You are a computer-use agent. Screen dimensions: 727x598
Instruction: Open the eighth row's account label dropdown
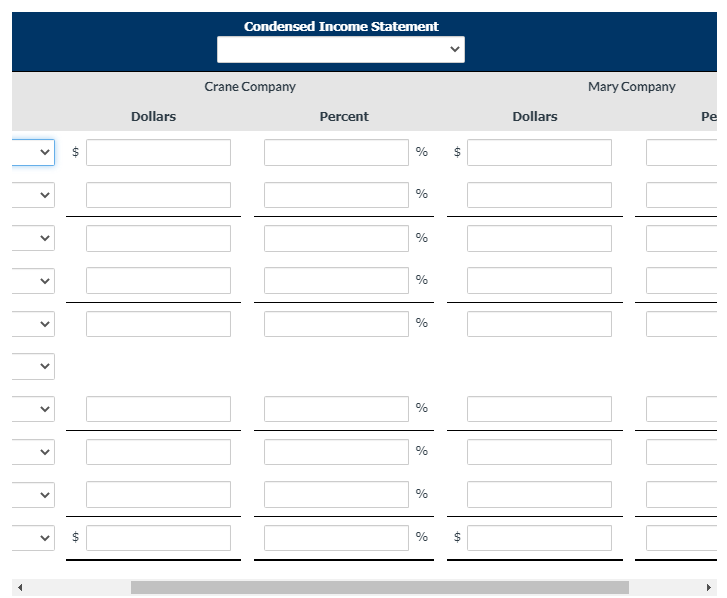pyautogui.click(x=33, y=452)
